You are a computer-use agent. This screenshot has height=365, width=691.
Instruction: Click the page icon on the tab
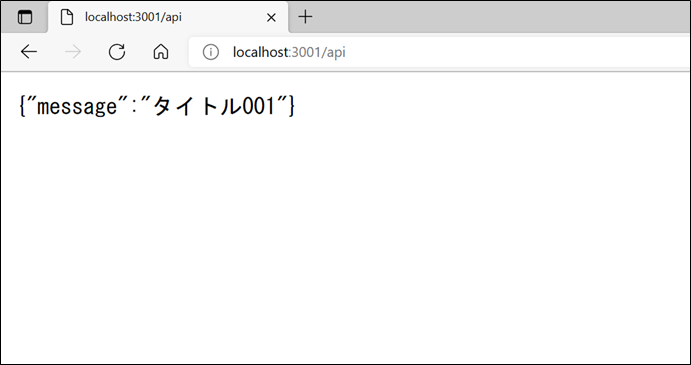click(67, 18)
